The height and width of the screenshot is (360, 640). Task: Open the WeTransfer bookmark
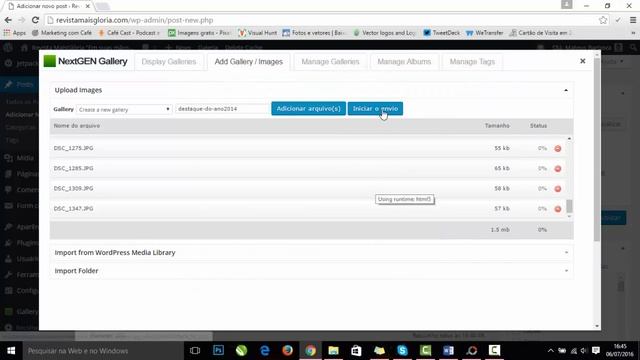point(484,33)
